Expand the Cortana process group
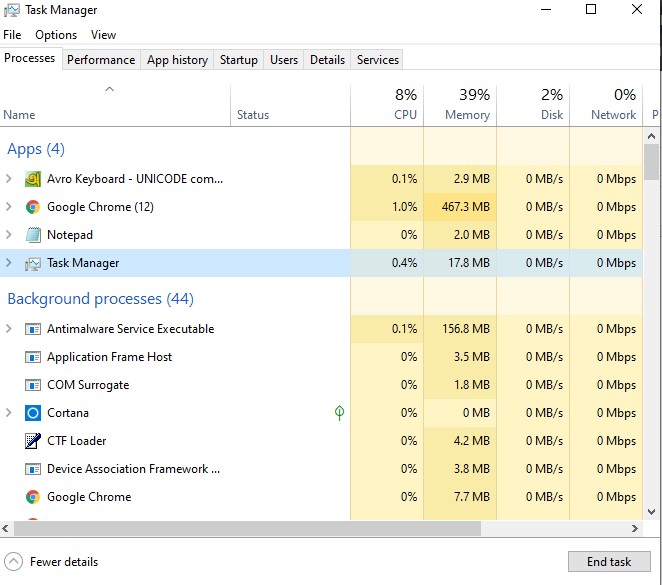662x585 pixels. click(8, 412)
